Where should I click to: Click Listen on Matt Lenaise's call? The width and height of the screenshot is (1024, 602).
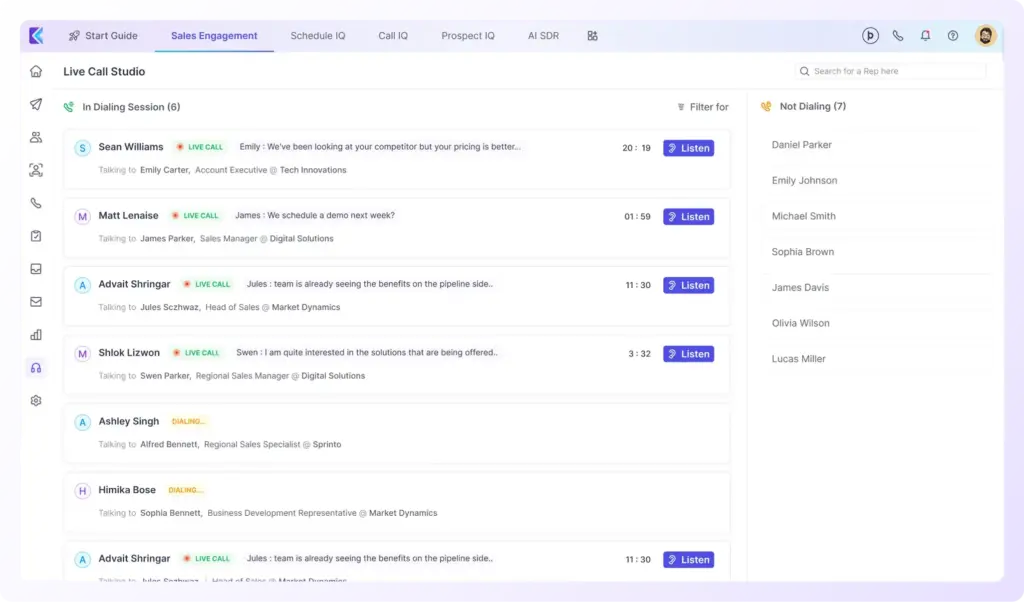click(x=688, y=217)
